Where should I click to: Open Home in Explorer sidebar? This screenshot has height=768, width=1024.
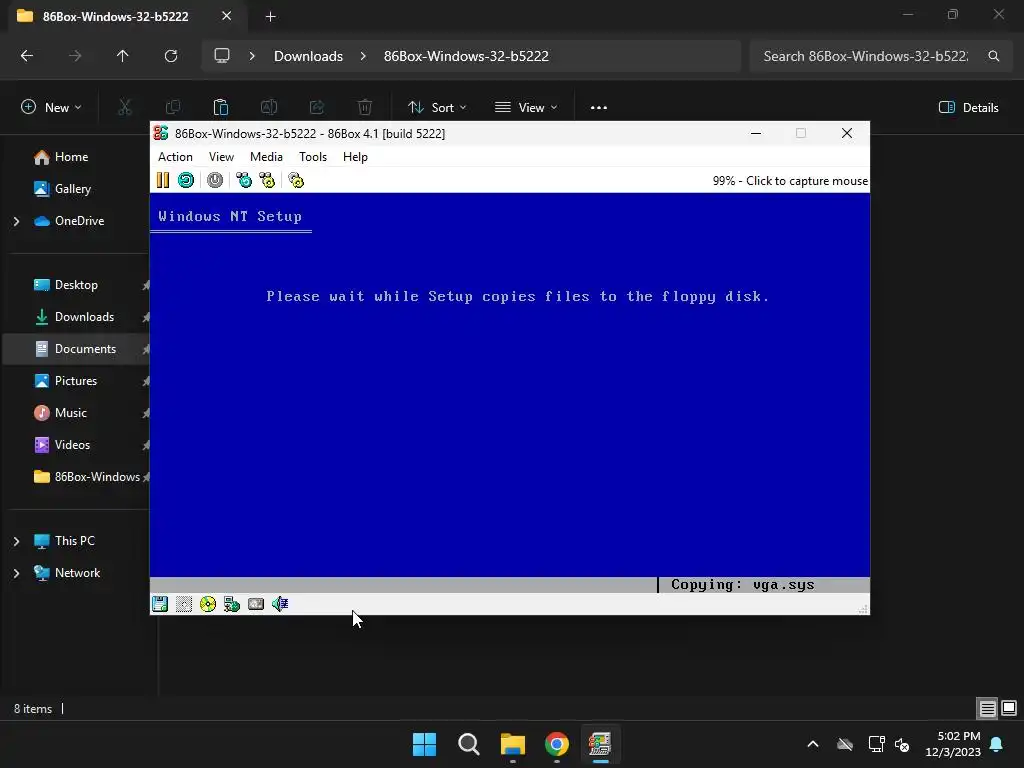[x=71, y=157]
